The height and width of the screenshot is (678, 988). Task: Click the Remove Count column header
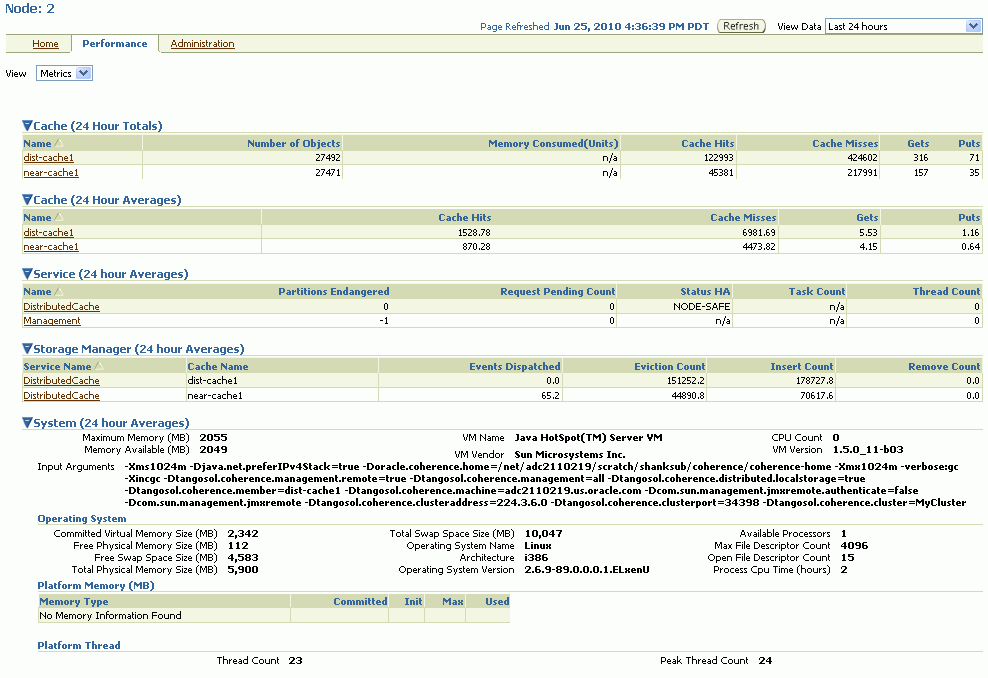(944, 366)
